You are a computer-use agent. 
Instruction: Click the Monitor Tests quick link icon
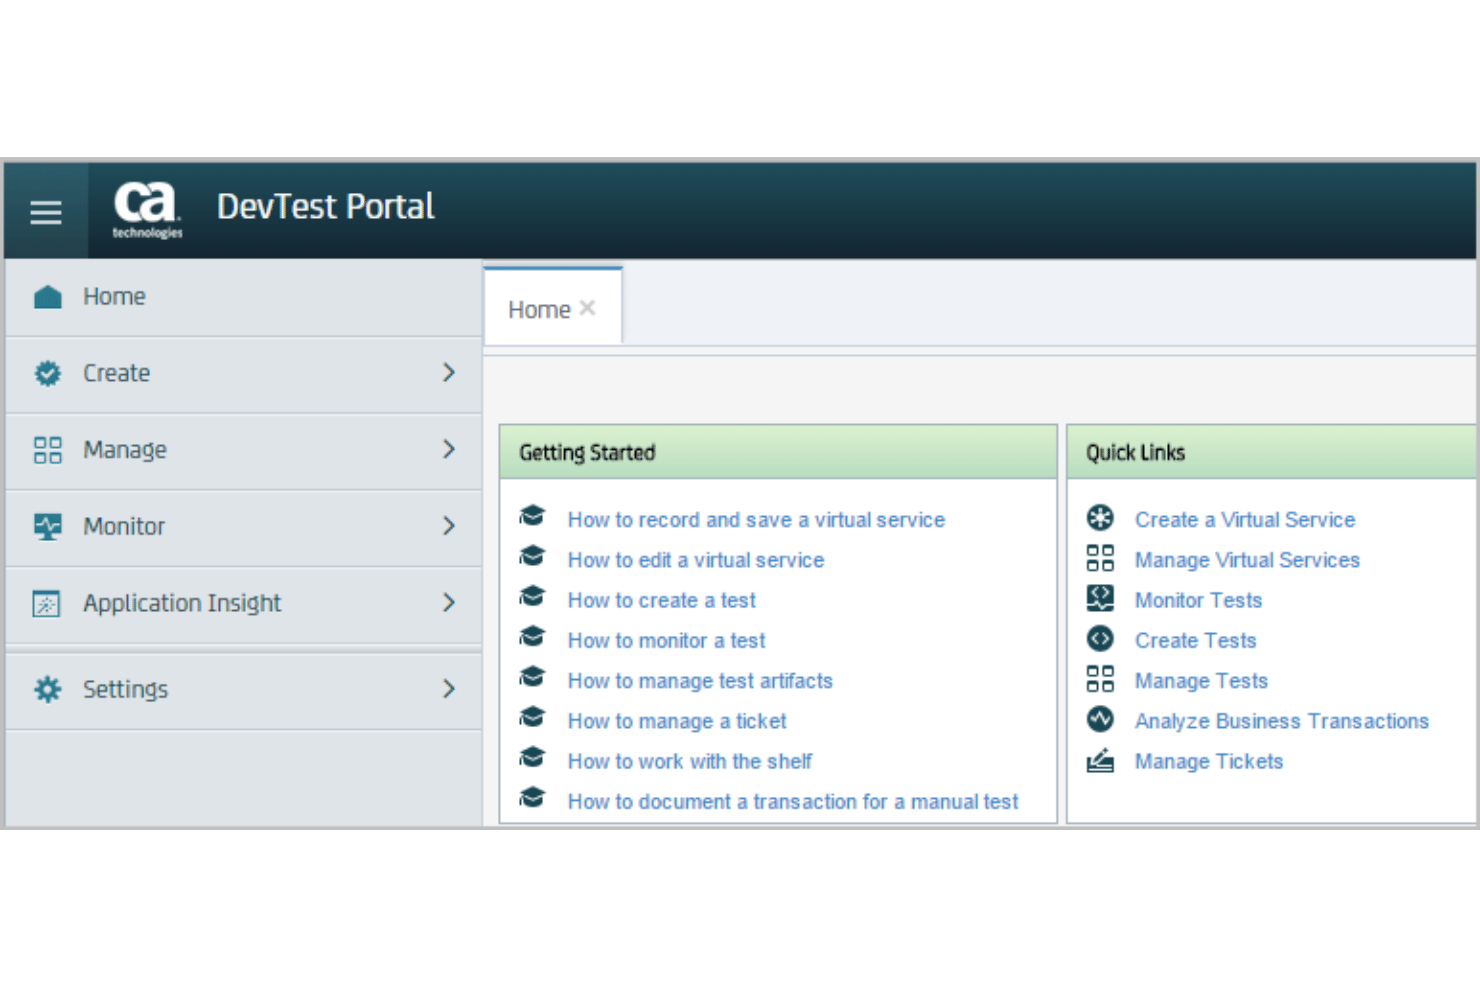(x=1100, y=598)
